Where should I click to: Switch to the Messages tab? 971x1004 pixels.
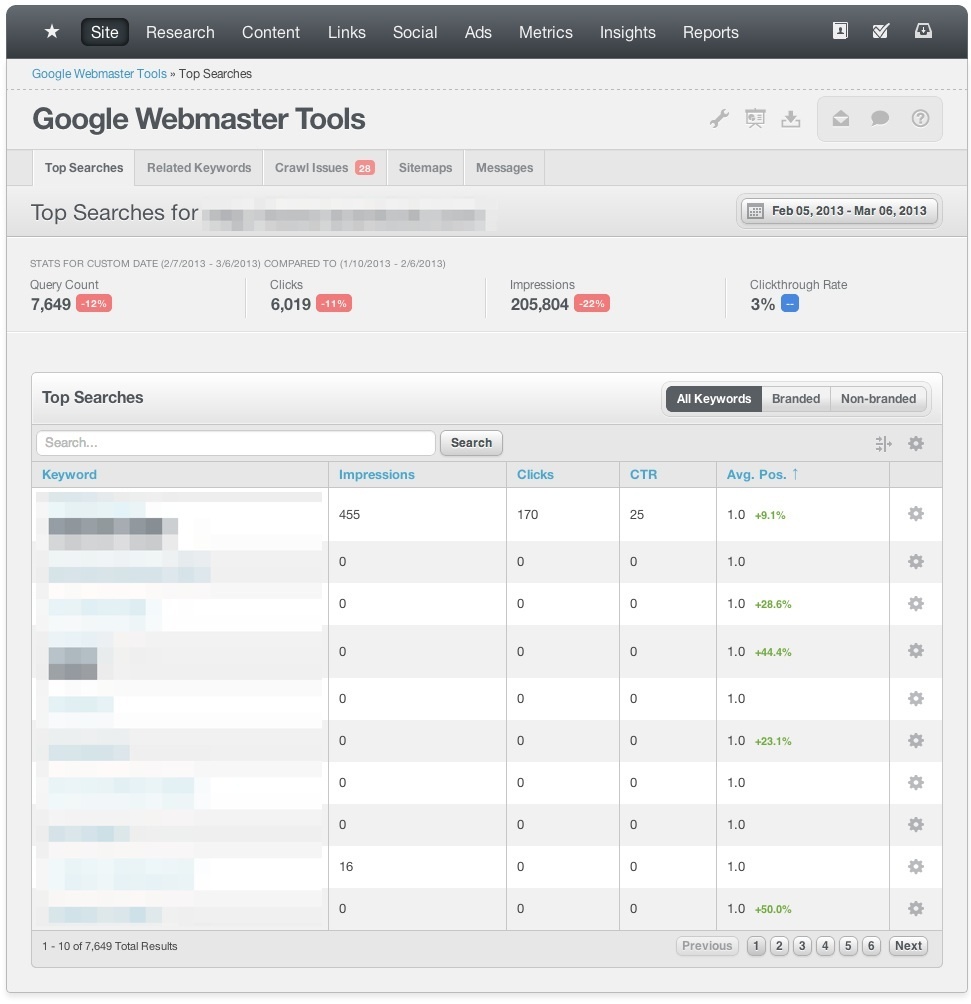tap(504, 168)
